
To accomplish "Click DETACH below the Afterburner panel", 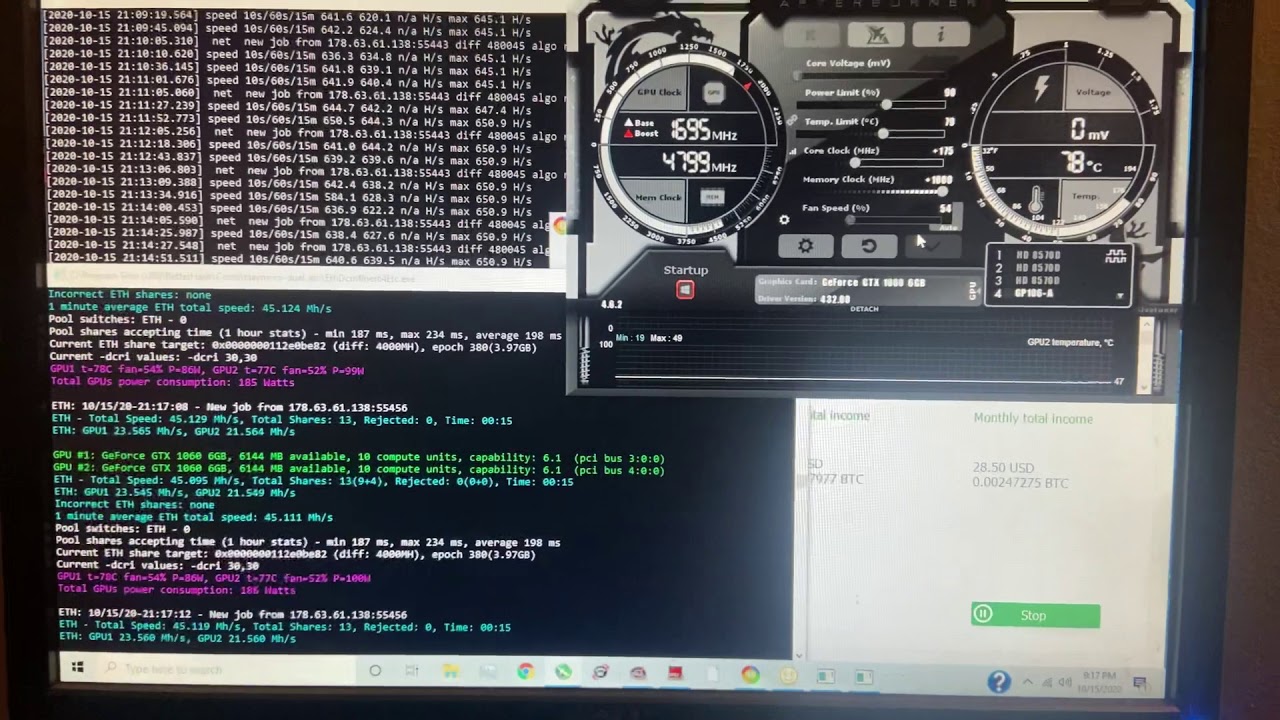I will click(x=864, y=309).
